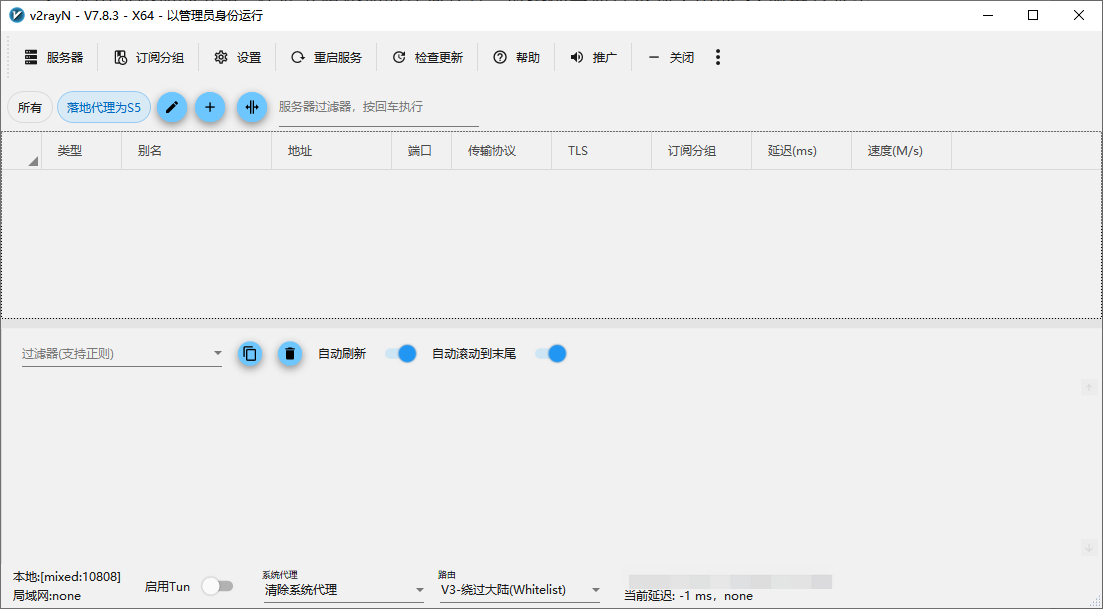Image resolution: width=1103 pixels, height=609 pixels.
Task: Toggle the 自动滚动到末尾 switch
Action: (x=551, y=354)
